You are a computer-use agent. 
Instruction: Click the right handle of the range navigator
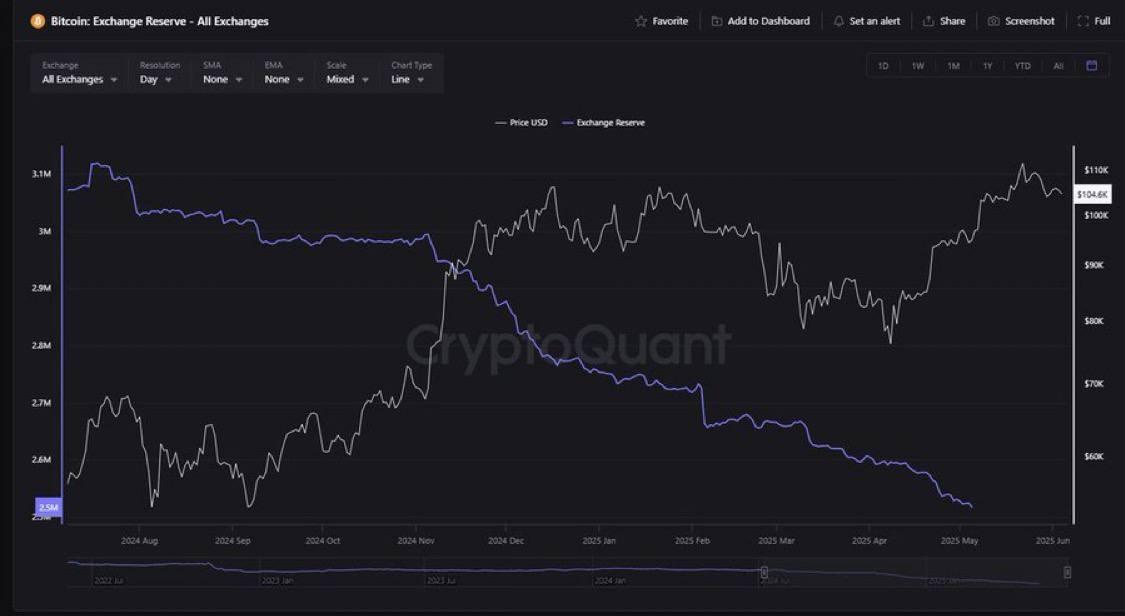[1067, 572]
